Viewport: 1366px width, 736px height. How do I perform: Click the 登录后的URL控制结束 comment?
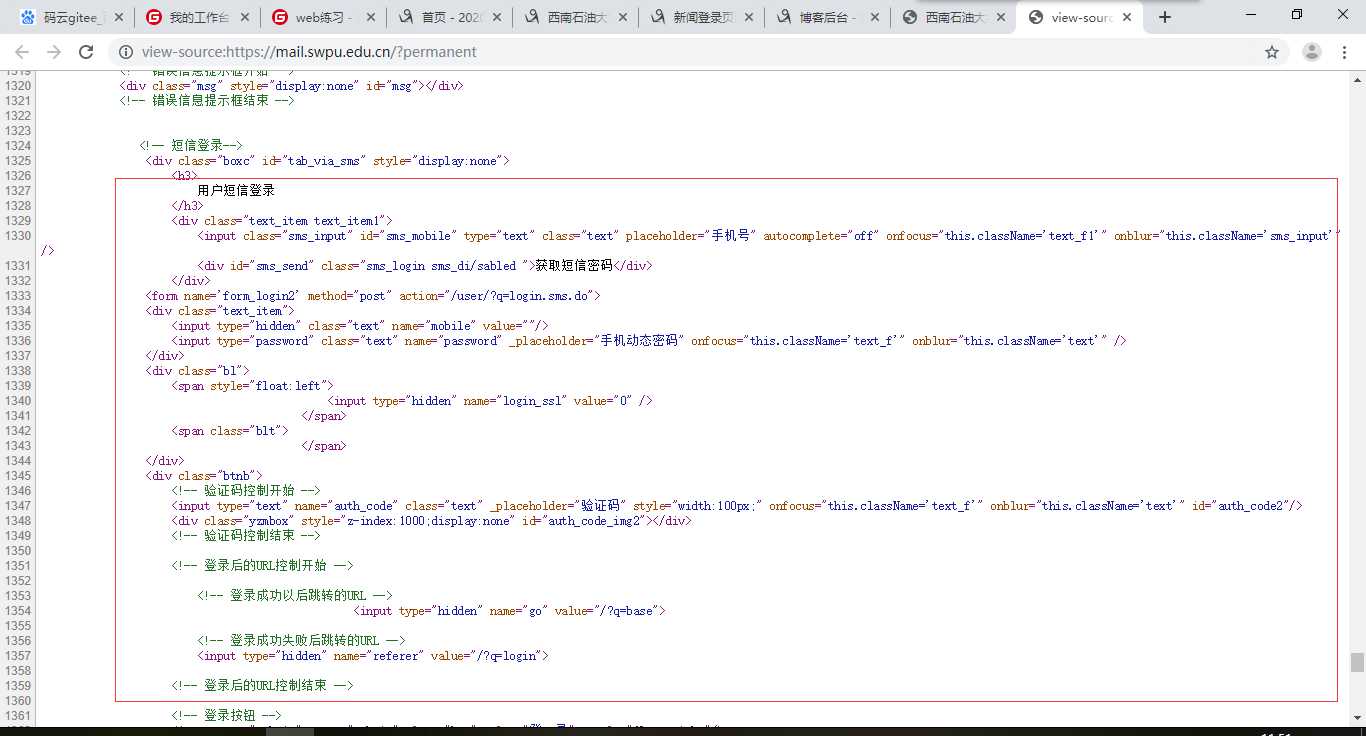click(x=263, y=686)
